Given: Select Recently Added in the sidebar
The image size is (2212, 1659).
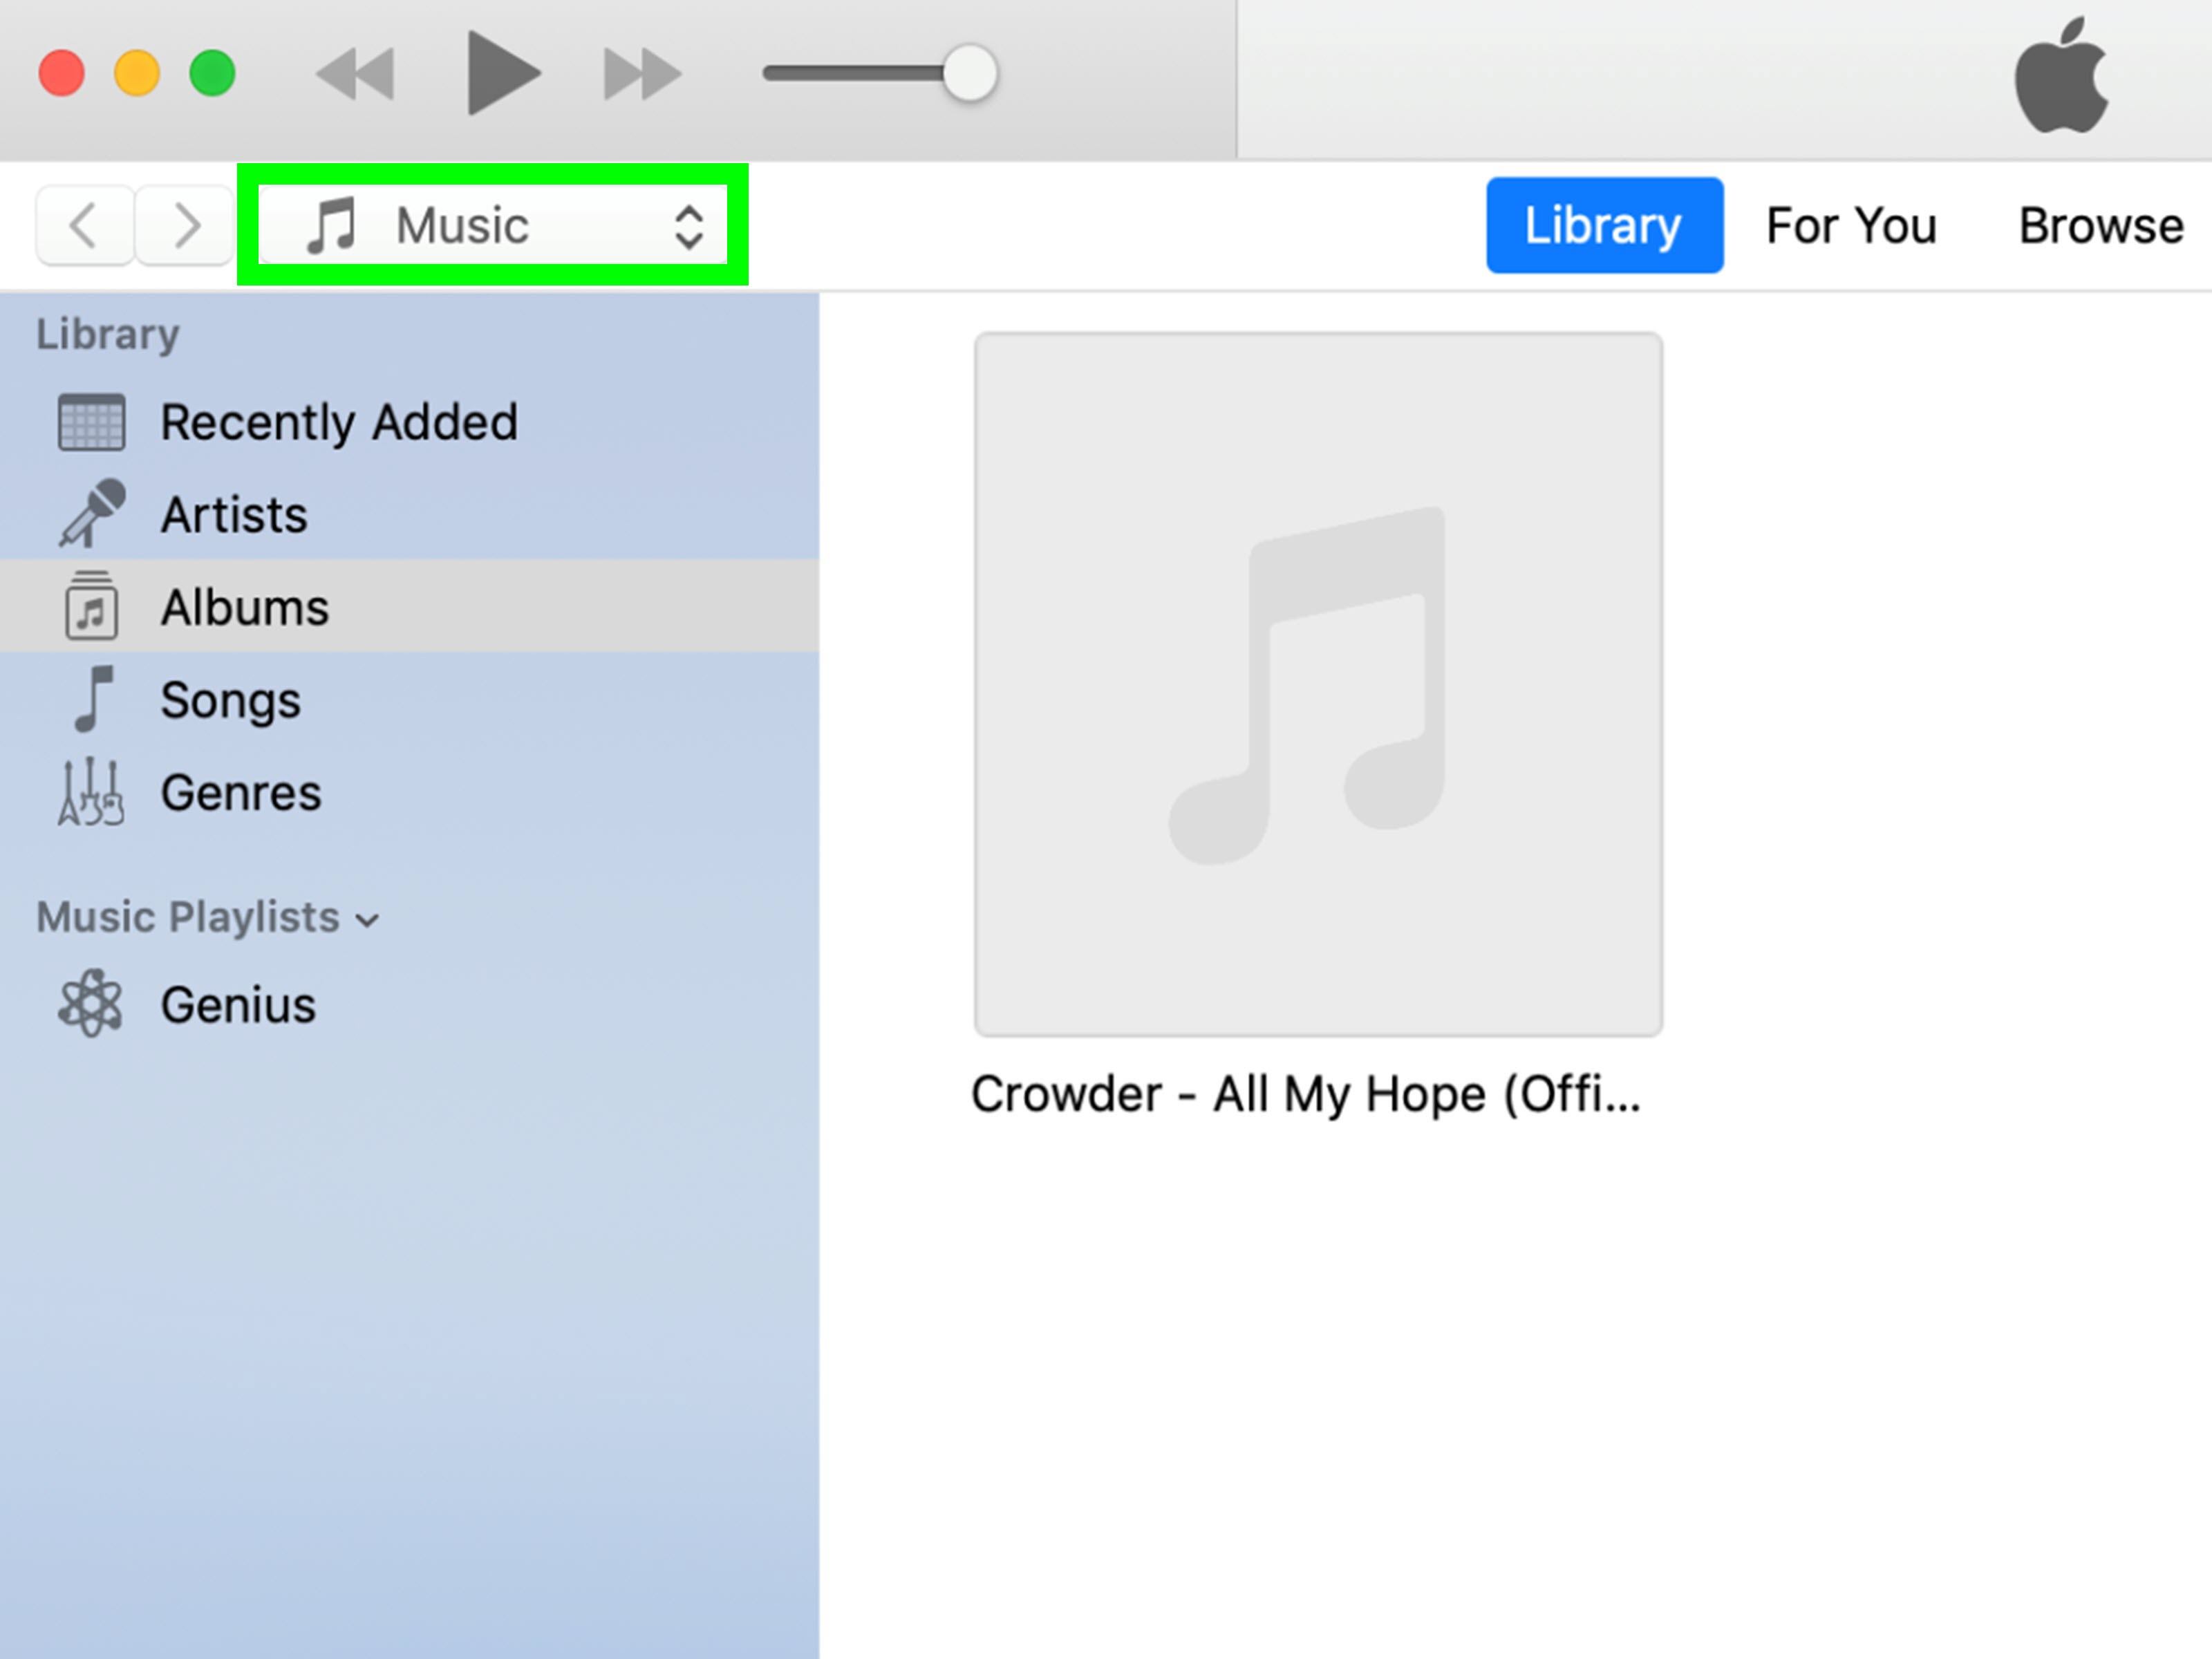Looking at the screenshot, I should coord(410,422).
